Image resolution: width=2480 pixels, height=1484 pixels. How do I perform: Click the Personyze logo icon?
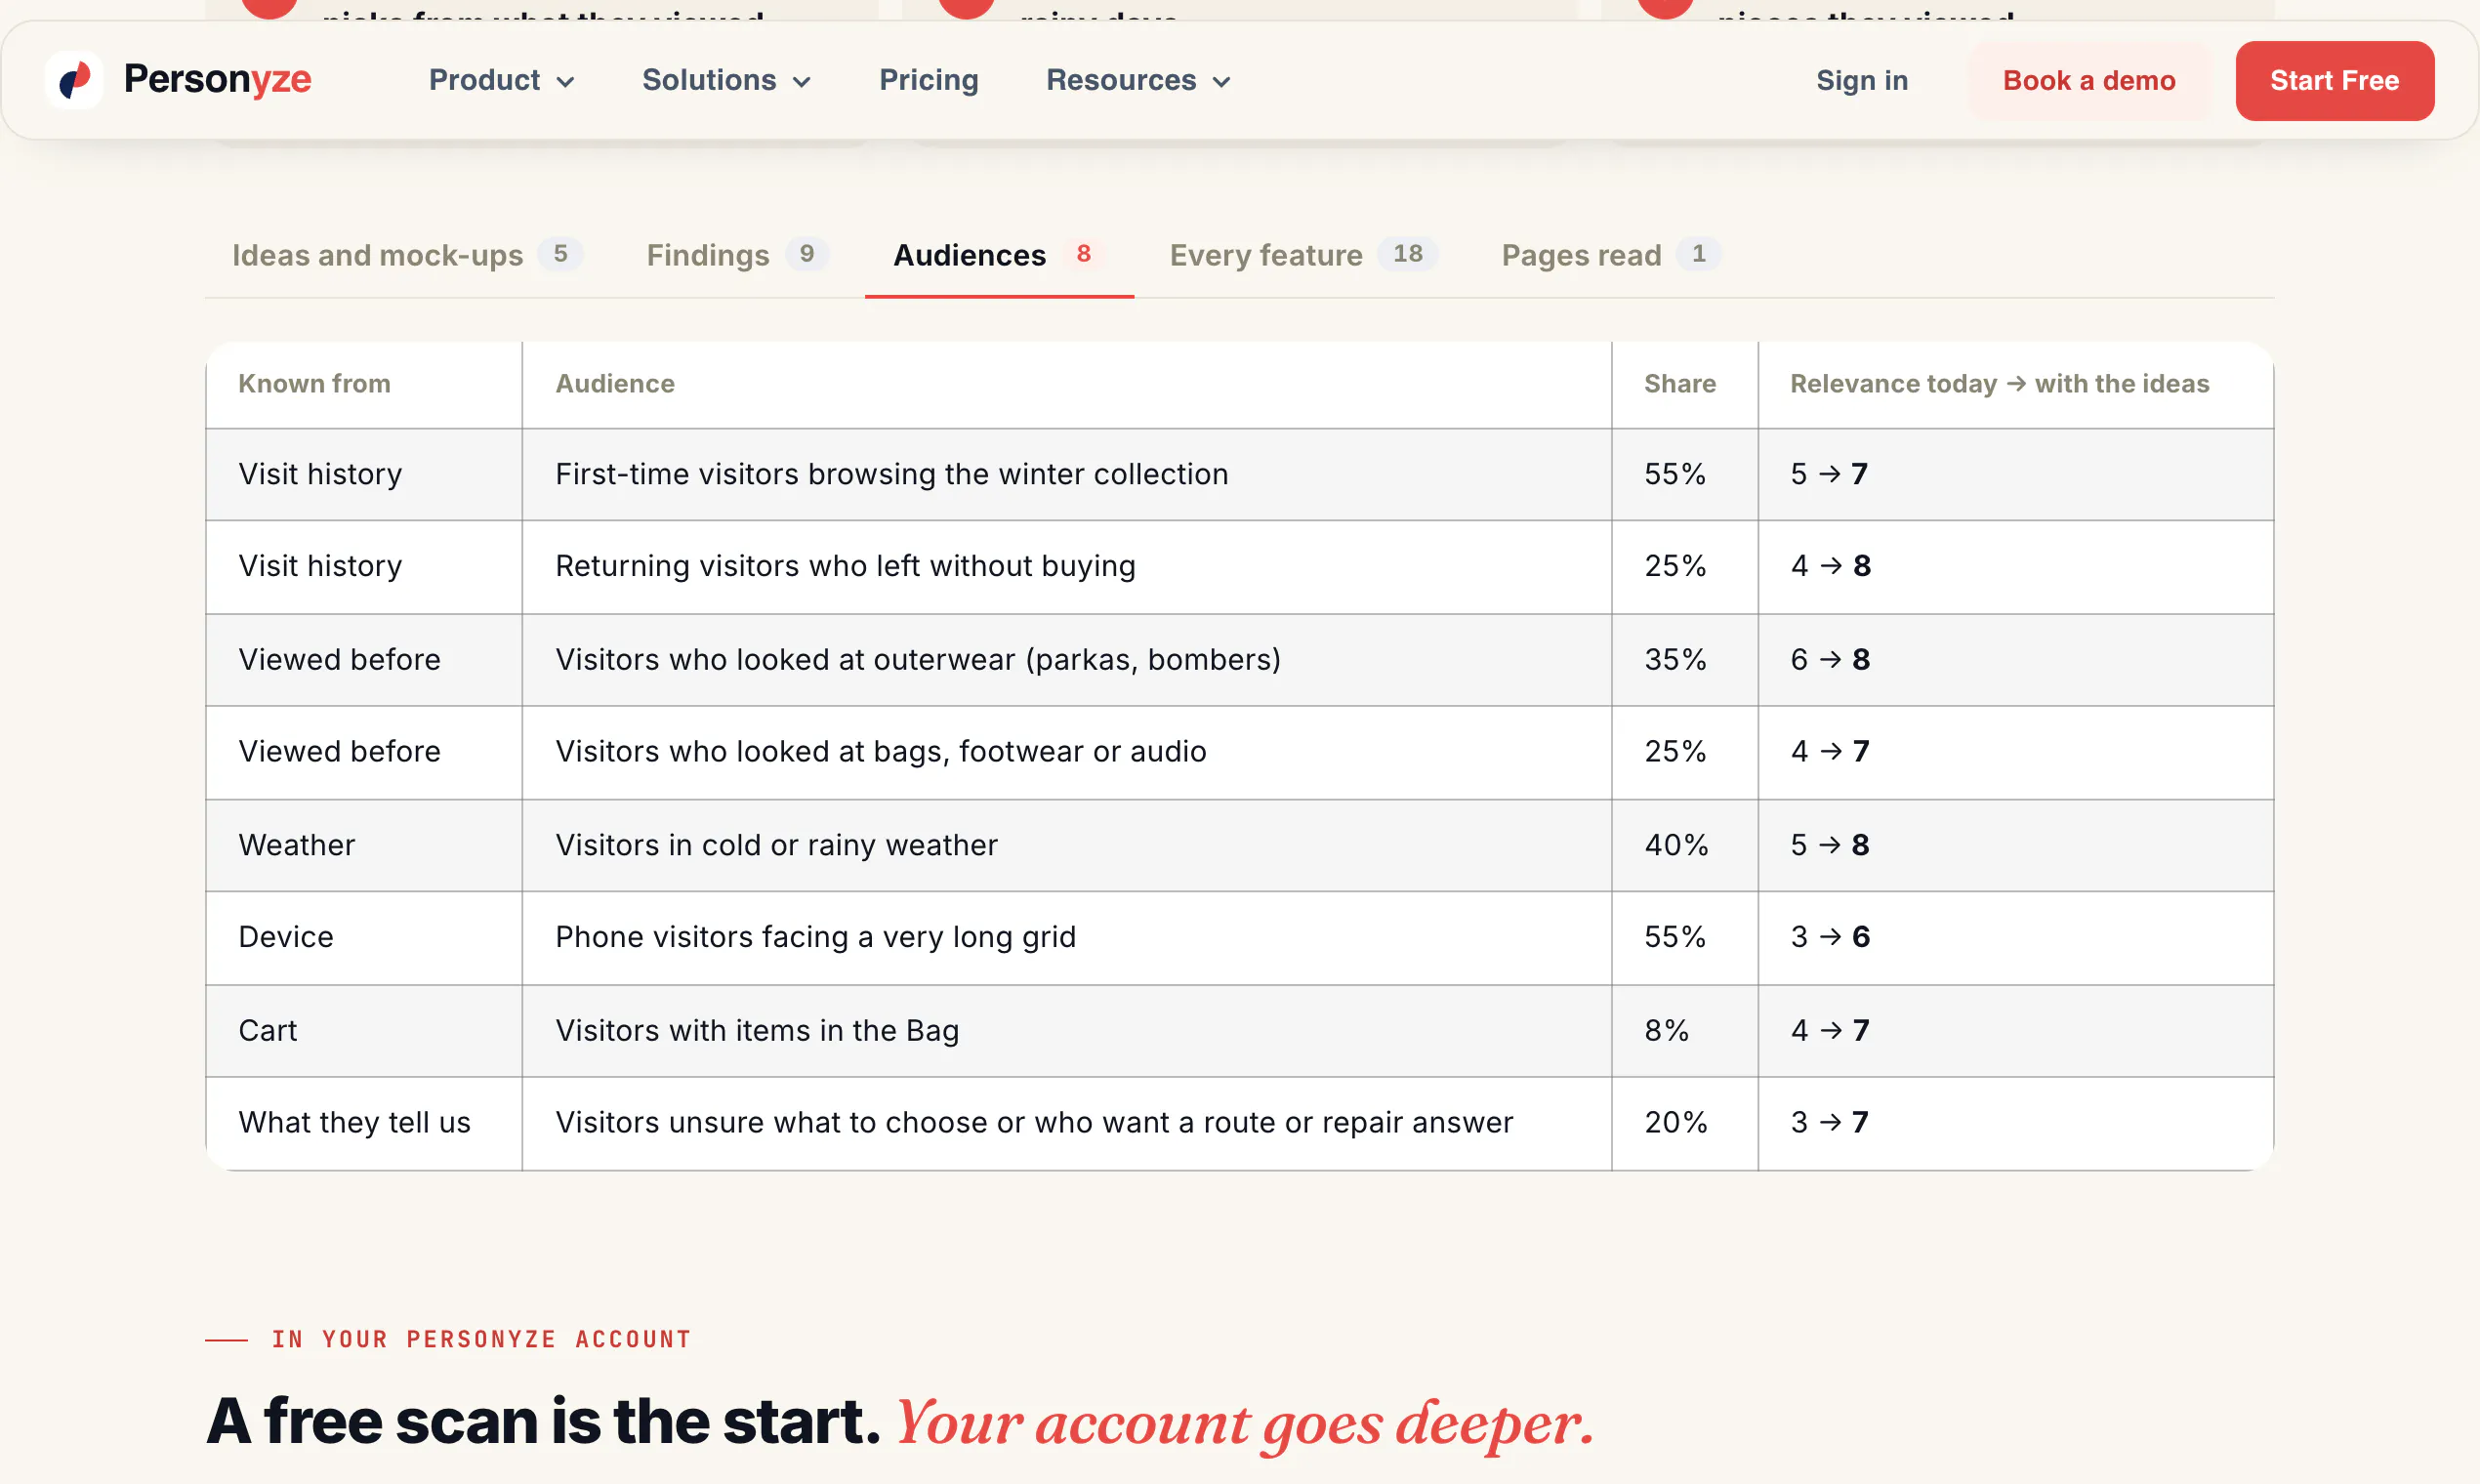[74, 80]
